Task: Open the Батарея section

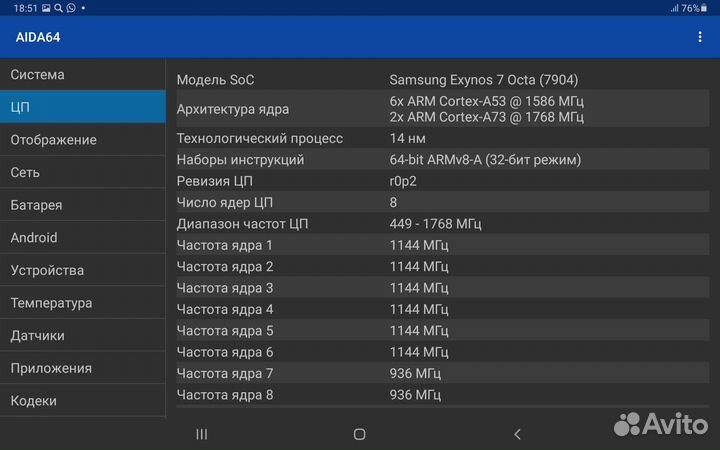Action: (x=83, y=205)
